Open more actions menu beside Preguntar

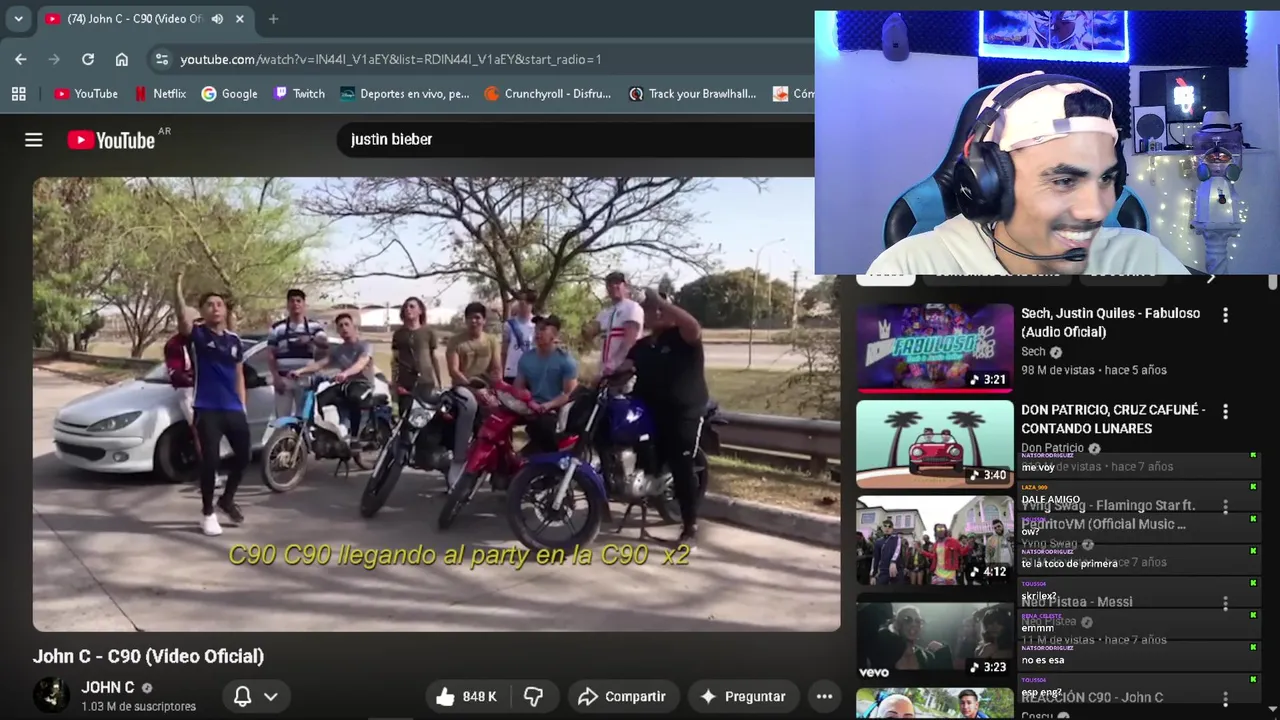point(824,696)
